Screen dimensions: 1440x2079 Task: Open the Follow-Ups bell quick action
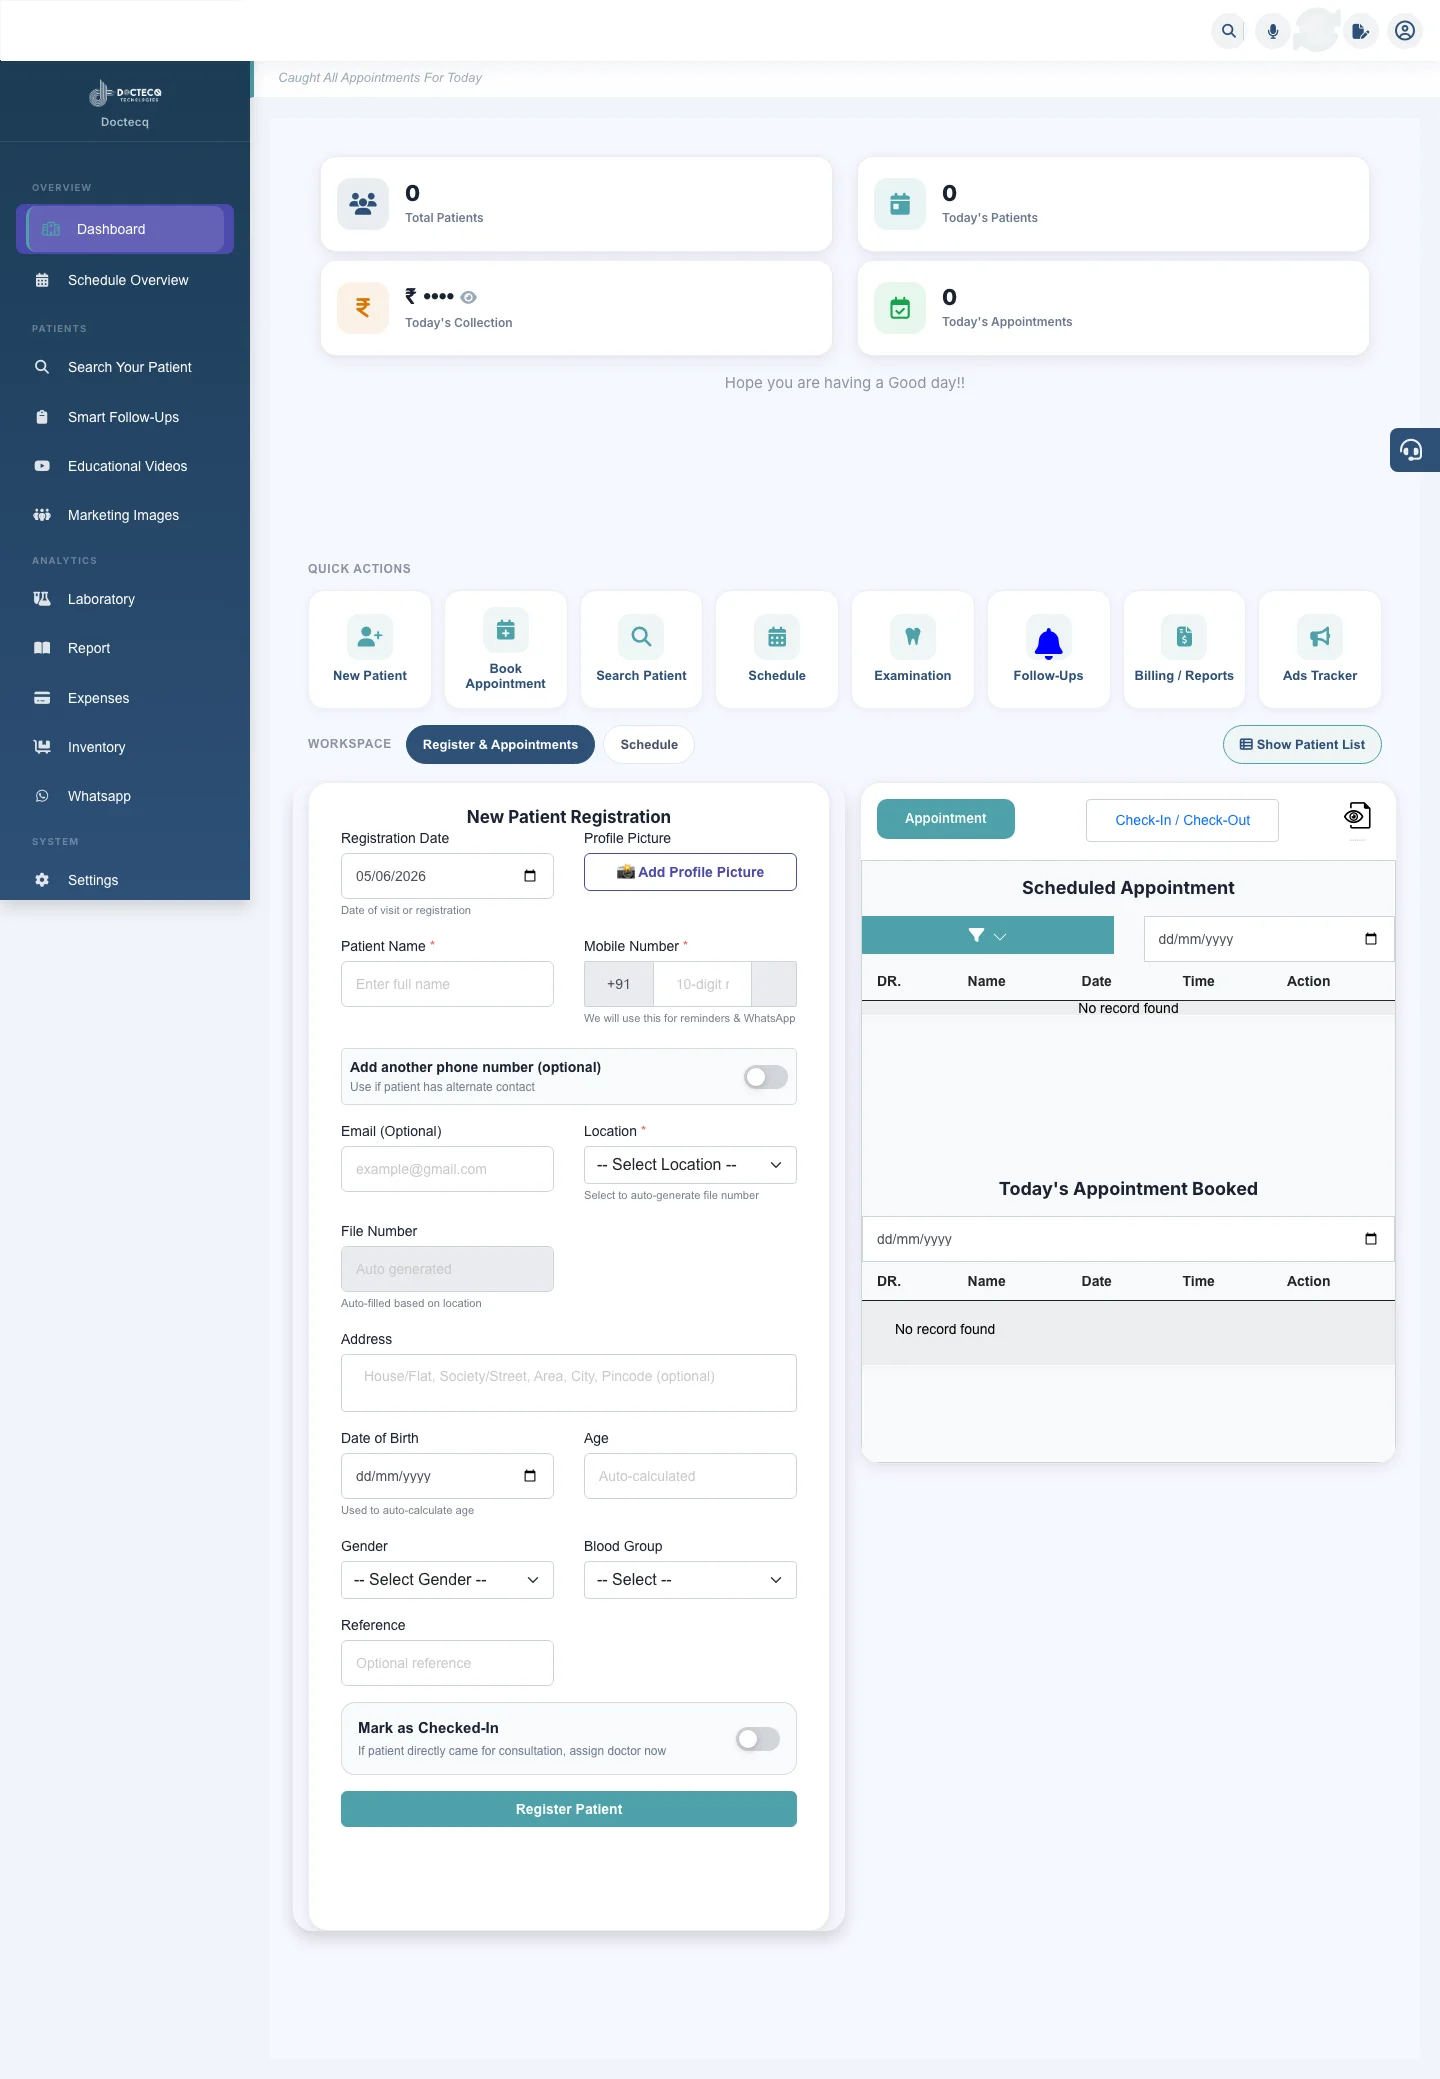1048,650
